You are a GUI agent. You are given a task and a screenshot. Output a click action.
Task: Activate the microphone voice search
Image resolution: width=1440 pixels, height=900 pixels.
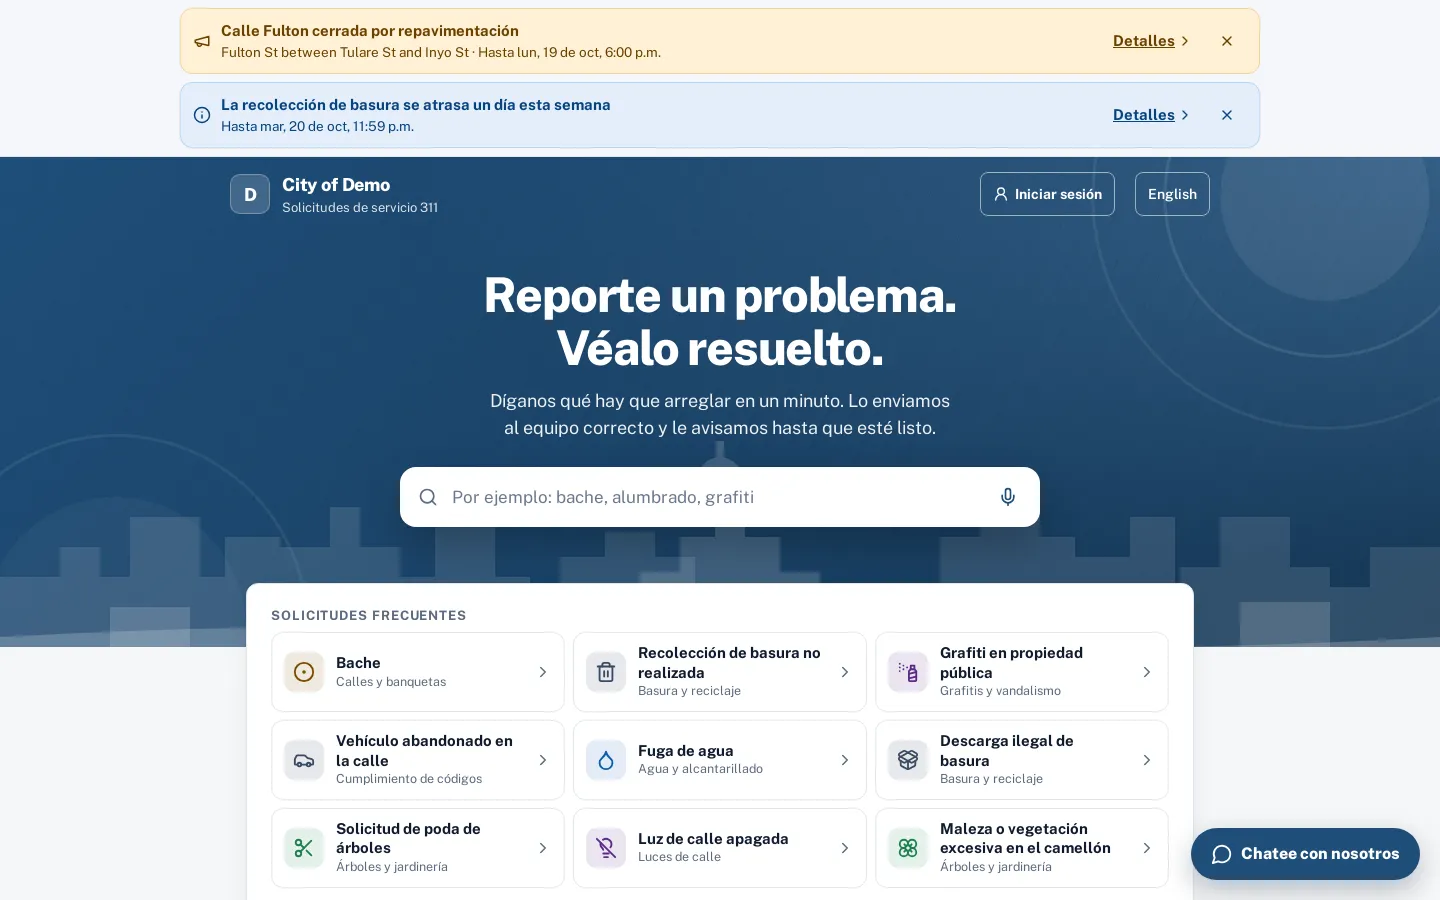click(1008, 497)
